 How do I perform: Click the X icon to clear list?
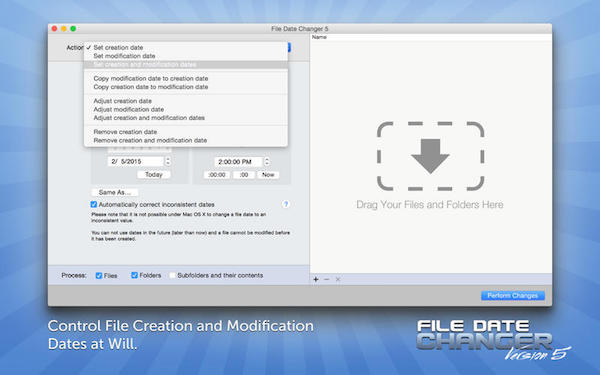pyautogui.click(x=338, y=279)
